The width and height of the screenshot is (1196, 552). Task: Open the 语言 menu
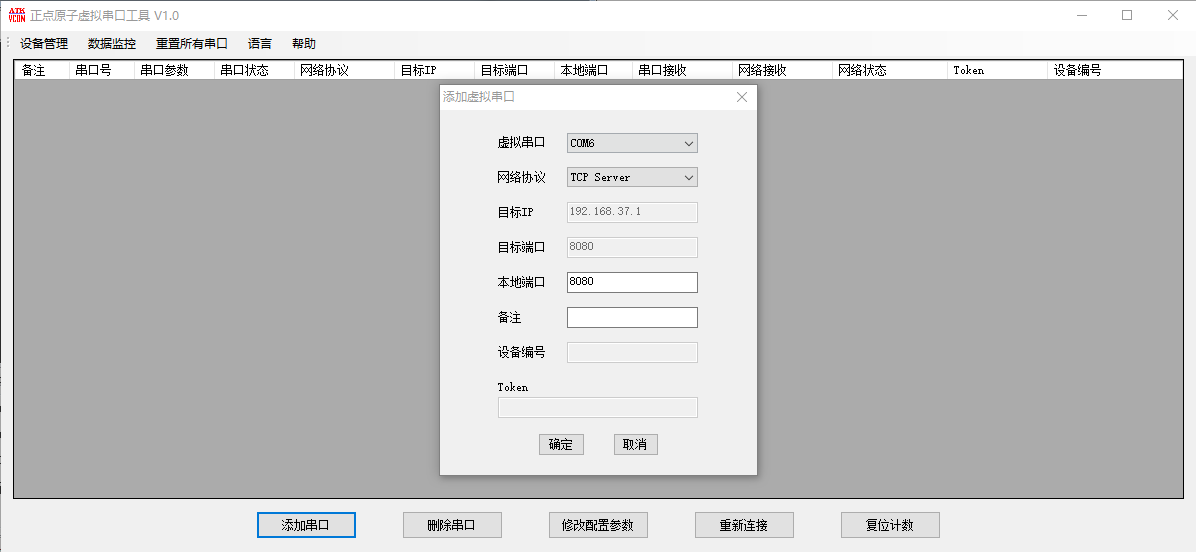pyautogui.click(x=260, y=44)
